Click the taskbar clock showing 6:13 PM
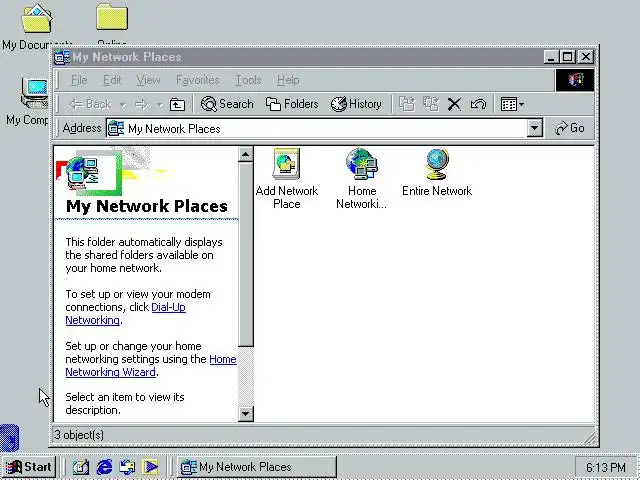Viewport: 640px width, 480px height. click(606, 467)
